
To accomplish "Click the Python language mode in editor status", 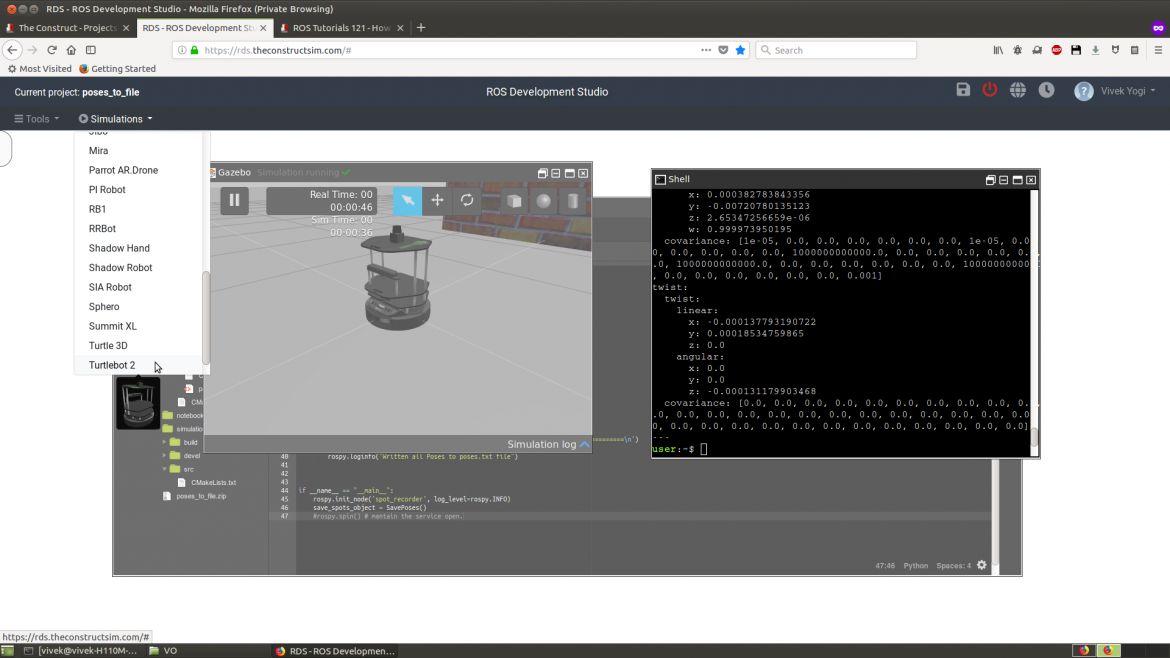I will (x=916, y=565).
